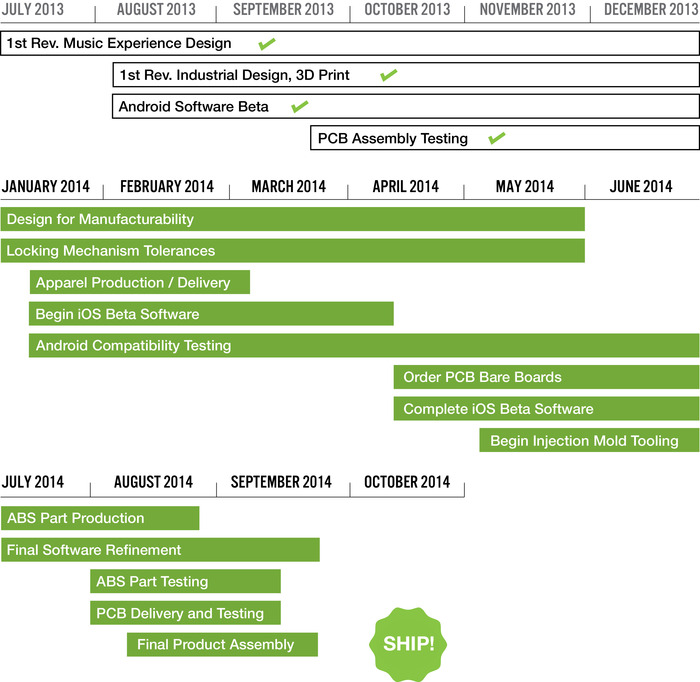
Task: Click the Android Compatibility Testing bar
Action: coord(364,345)
